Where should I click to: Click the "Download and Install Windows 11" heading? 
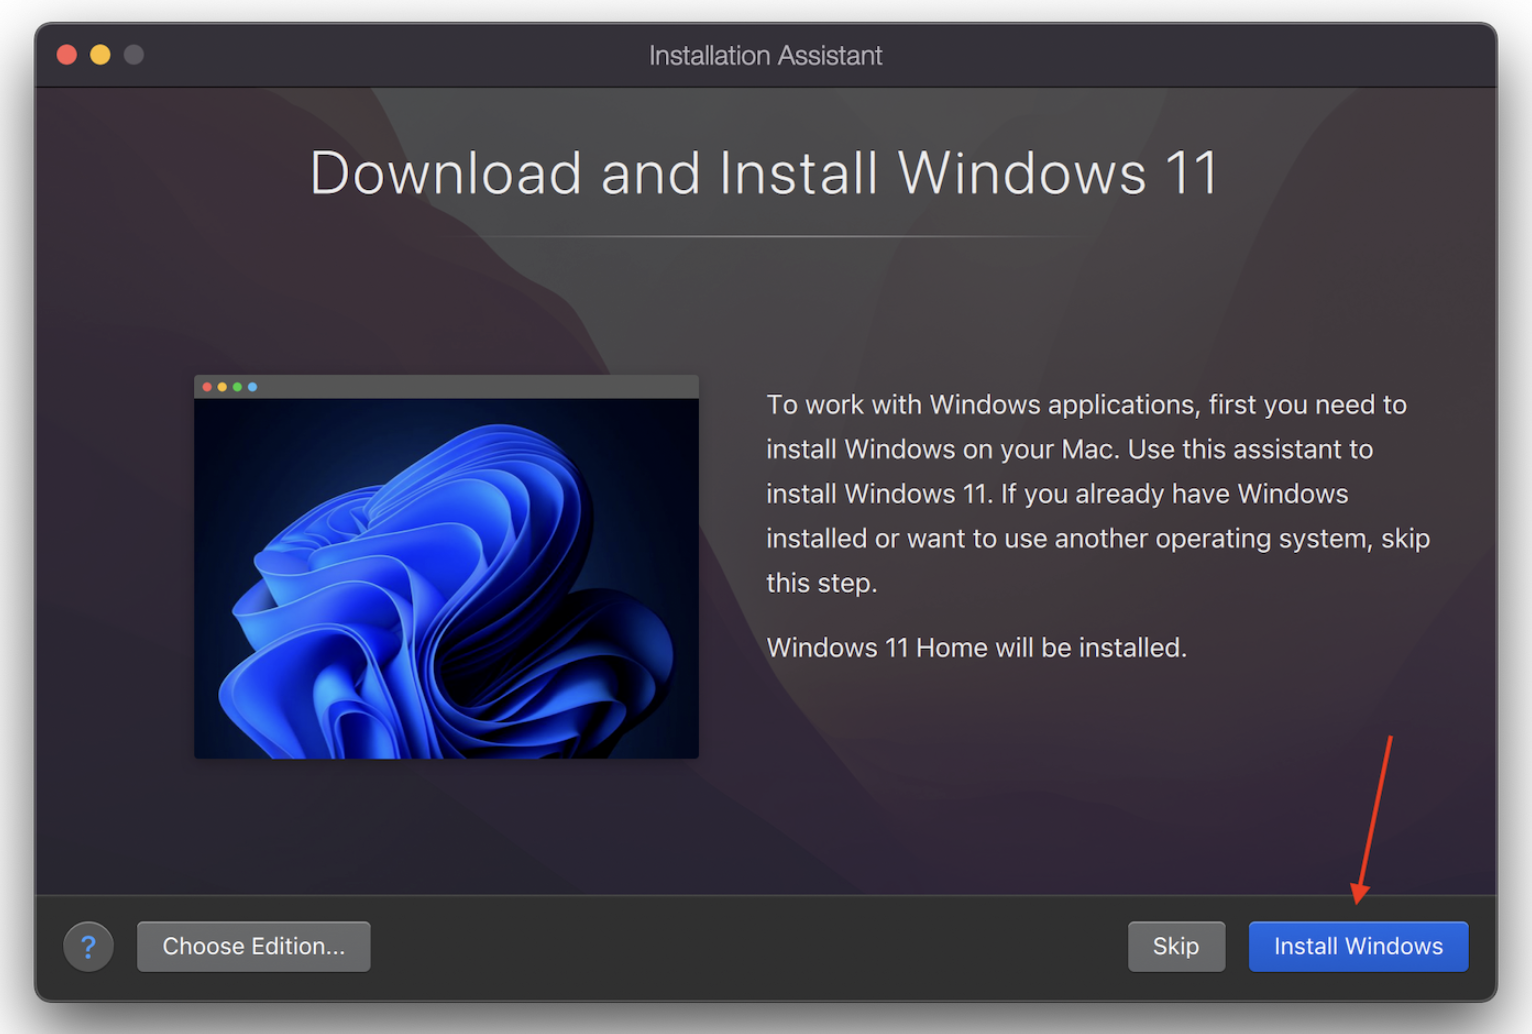765,173
